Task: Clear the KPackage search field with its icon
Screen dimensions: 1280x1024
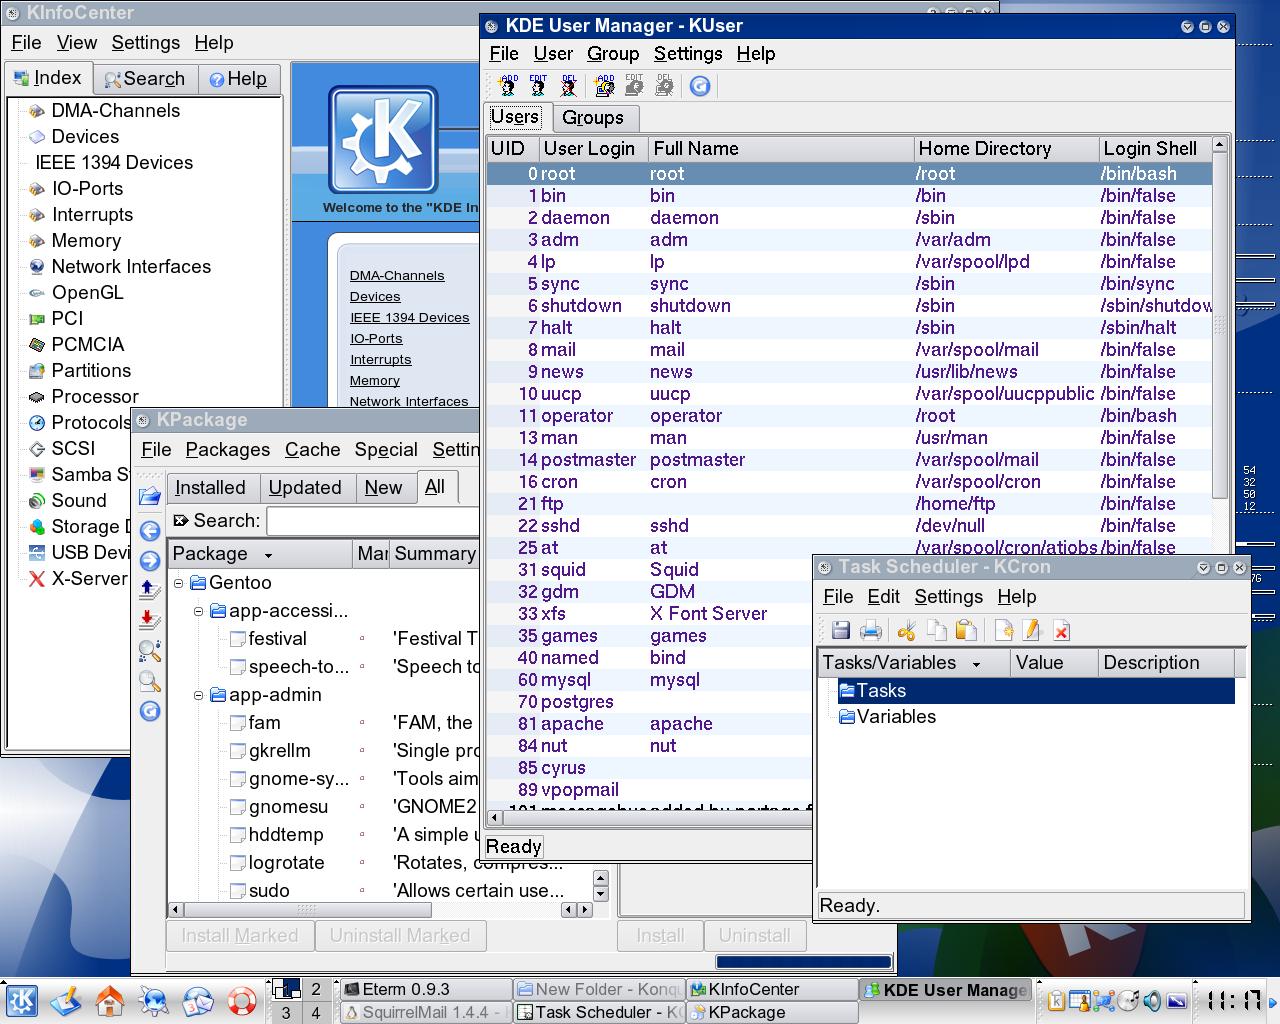Action: coord(180,520)
